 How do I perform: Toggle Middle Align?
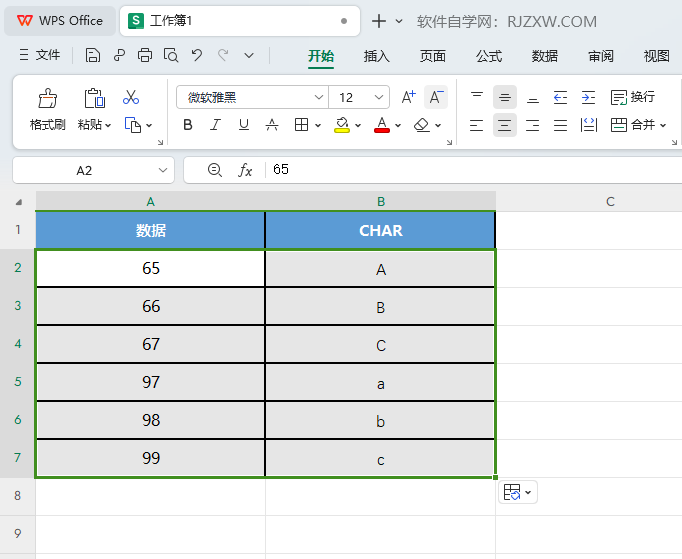tap(505, 97)
